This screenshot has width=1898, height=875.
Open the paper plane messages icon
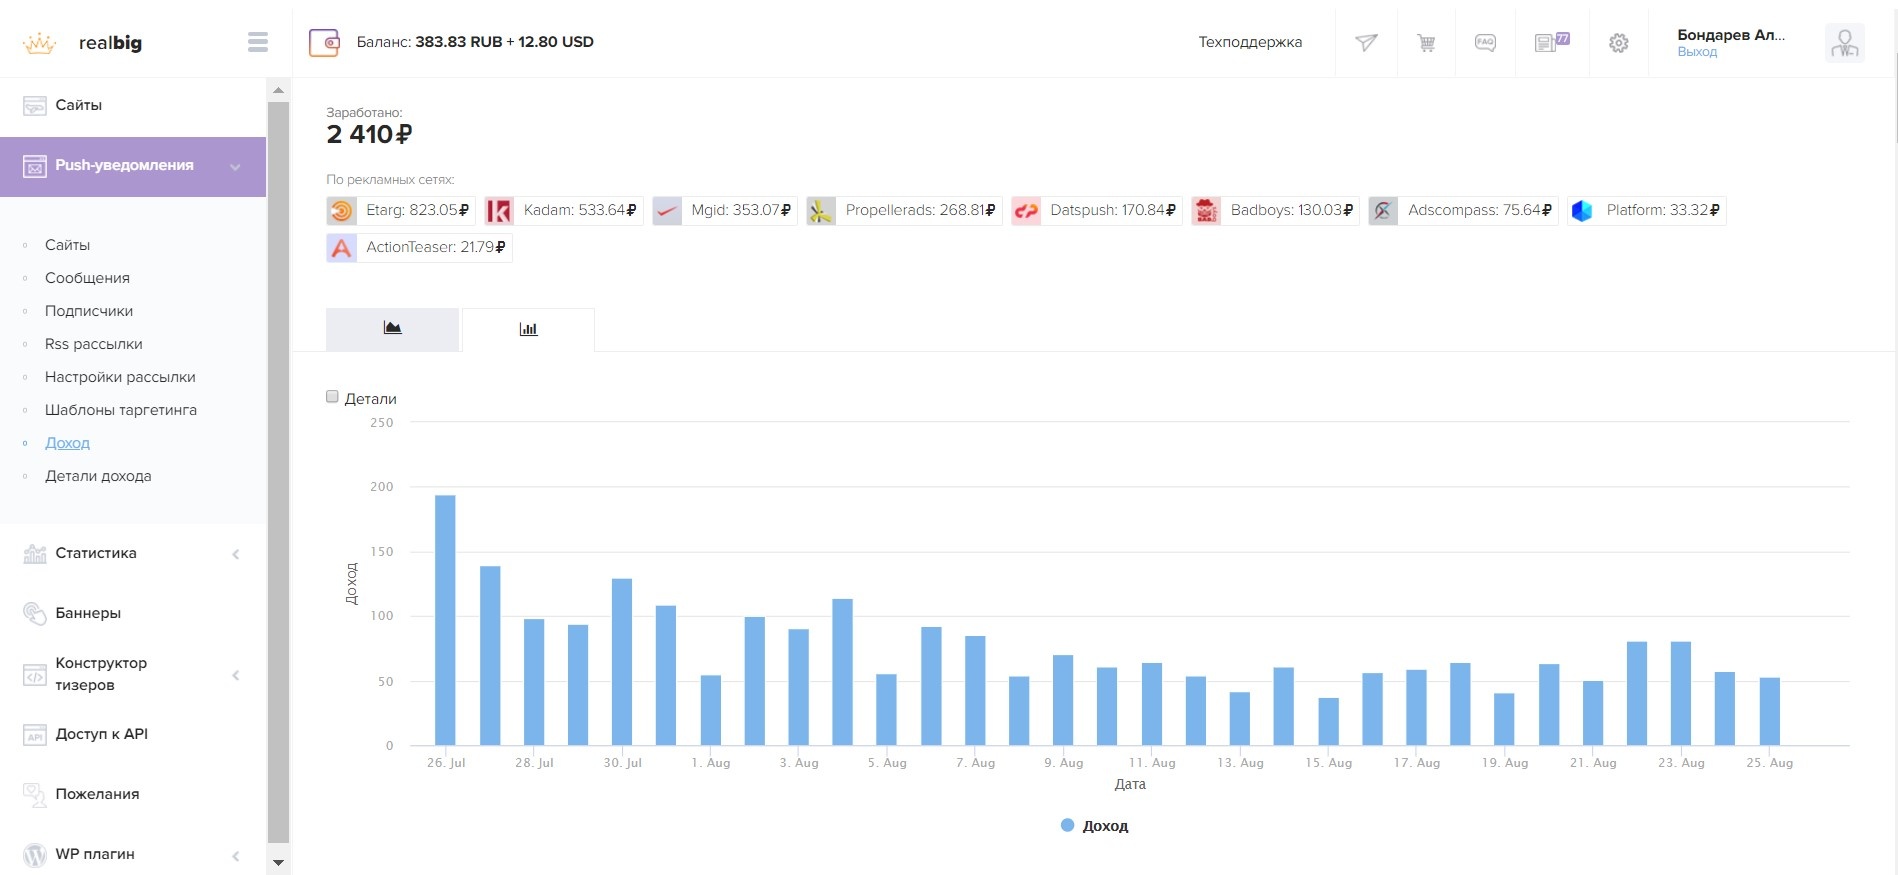[x=1366, y=42]
